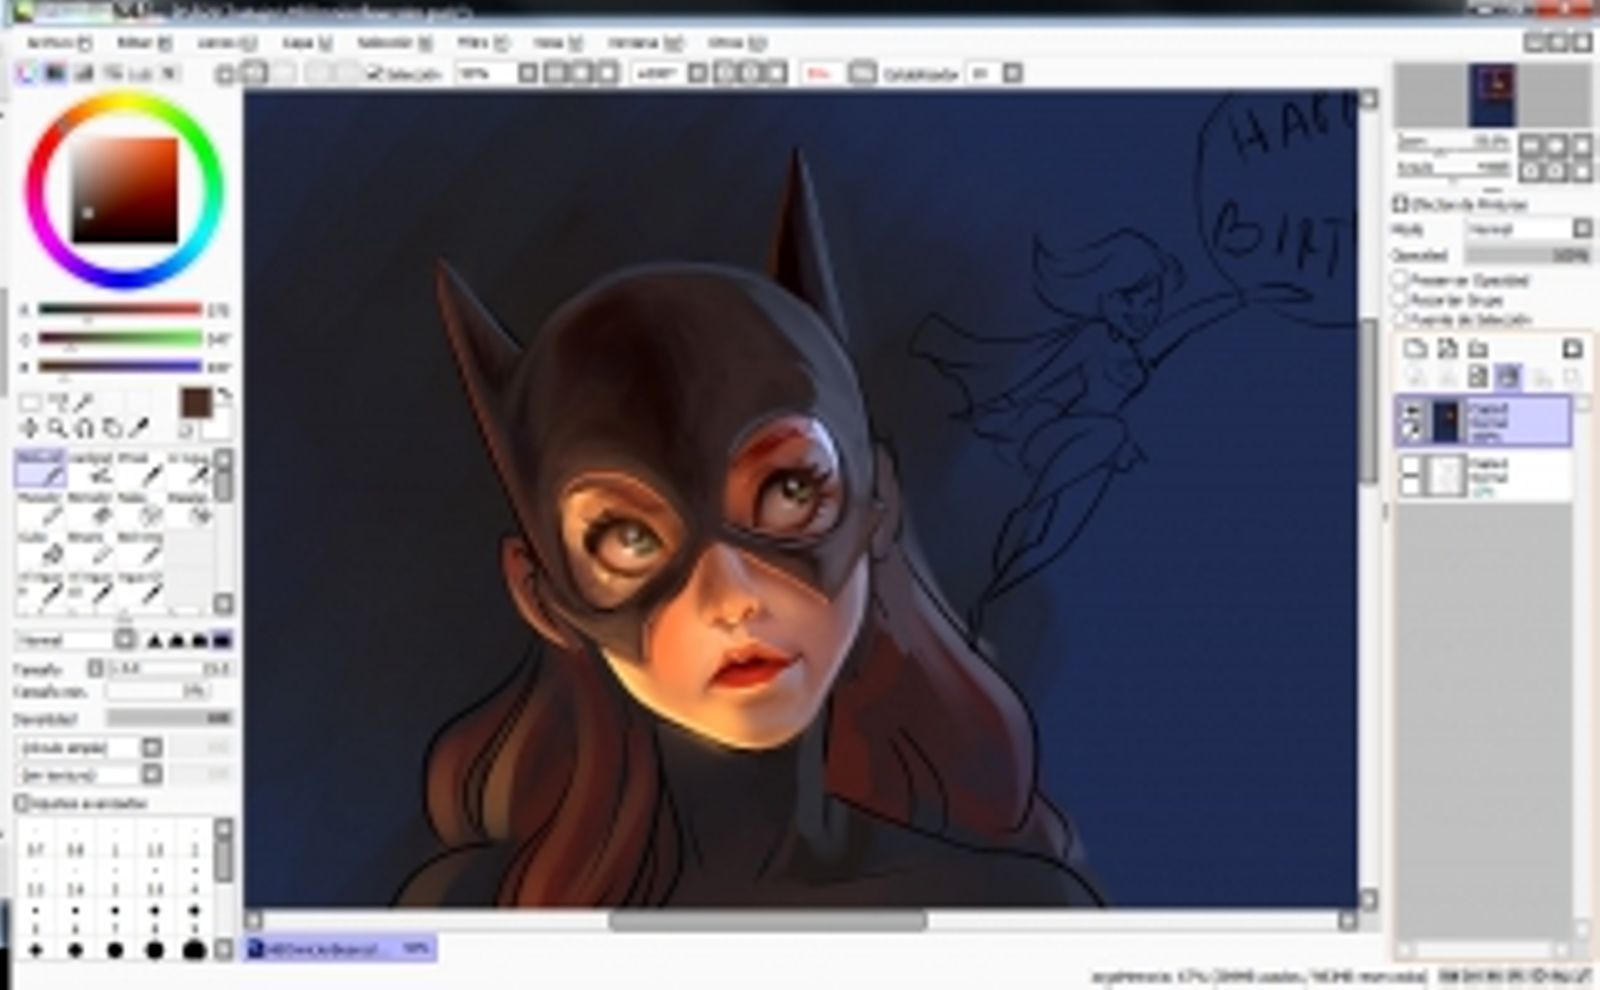1600x990 pixels.
Task: Open the brush texture dropdown
Action: 152,774
